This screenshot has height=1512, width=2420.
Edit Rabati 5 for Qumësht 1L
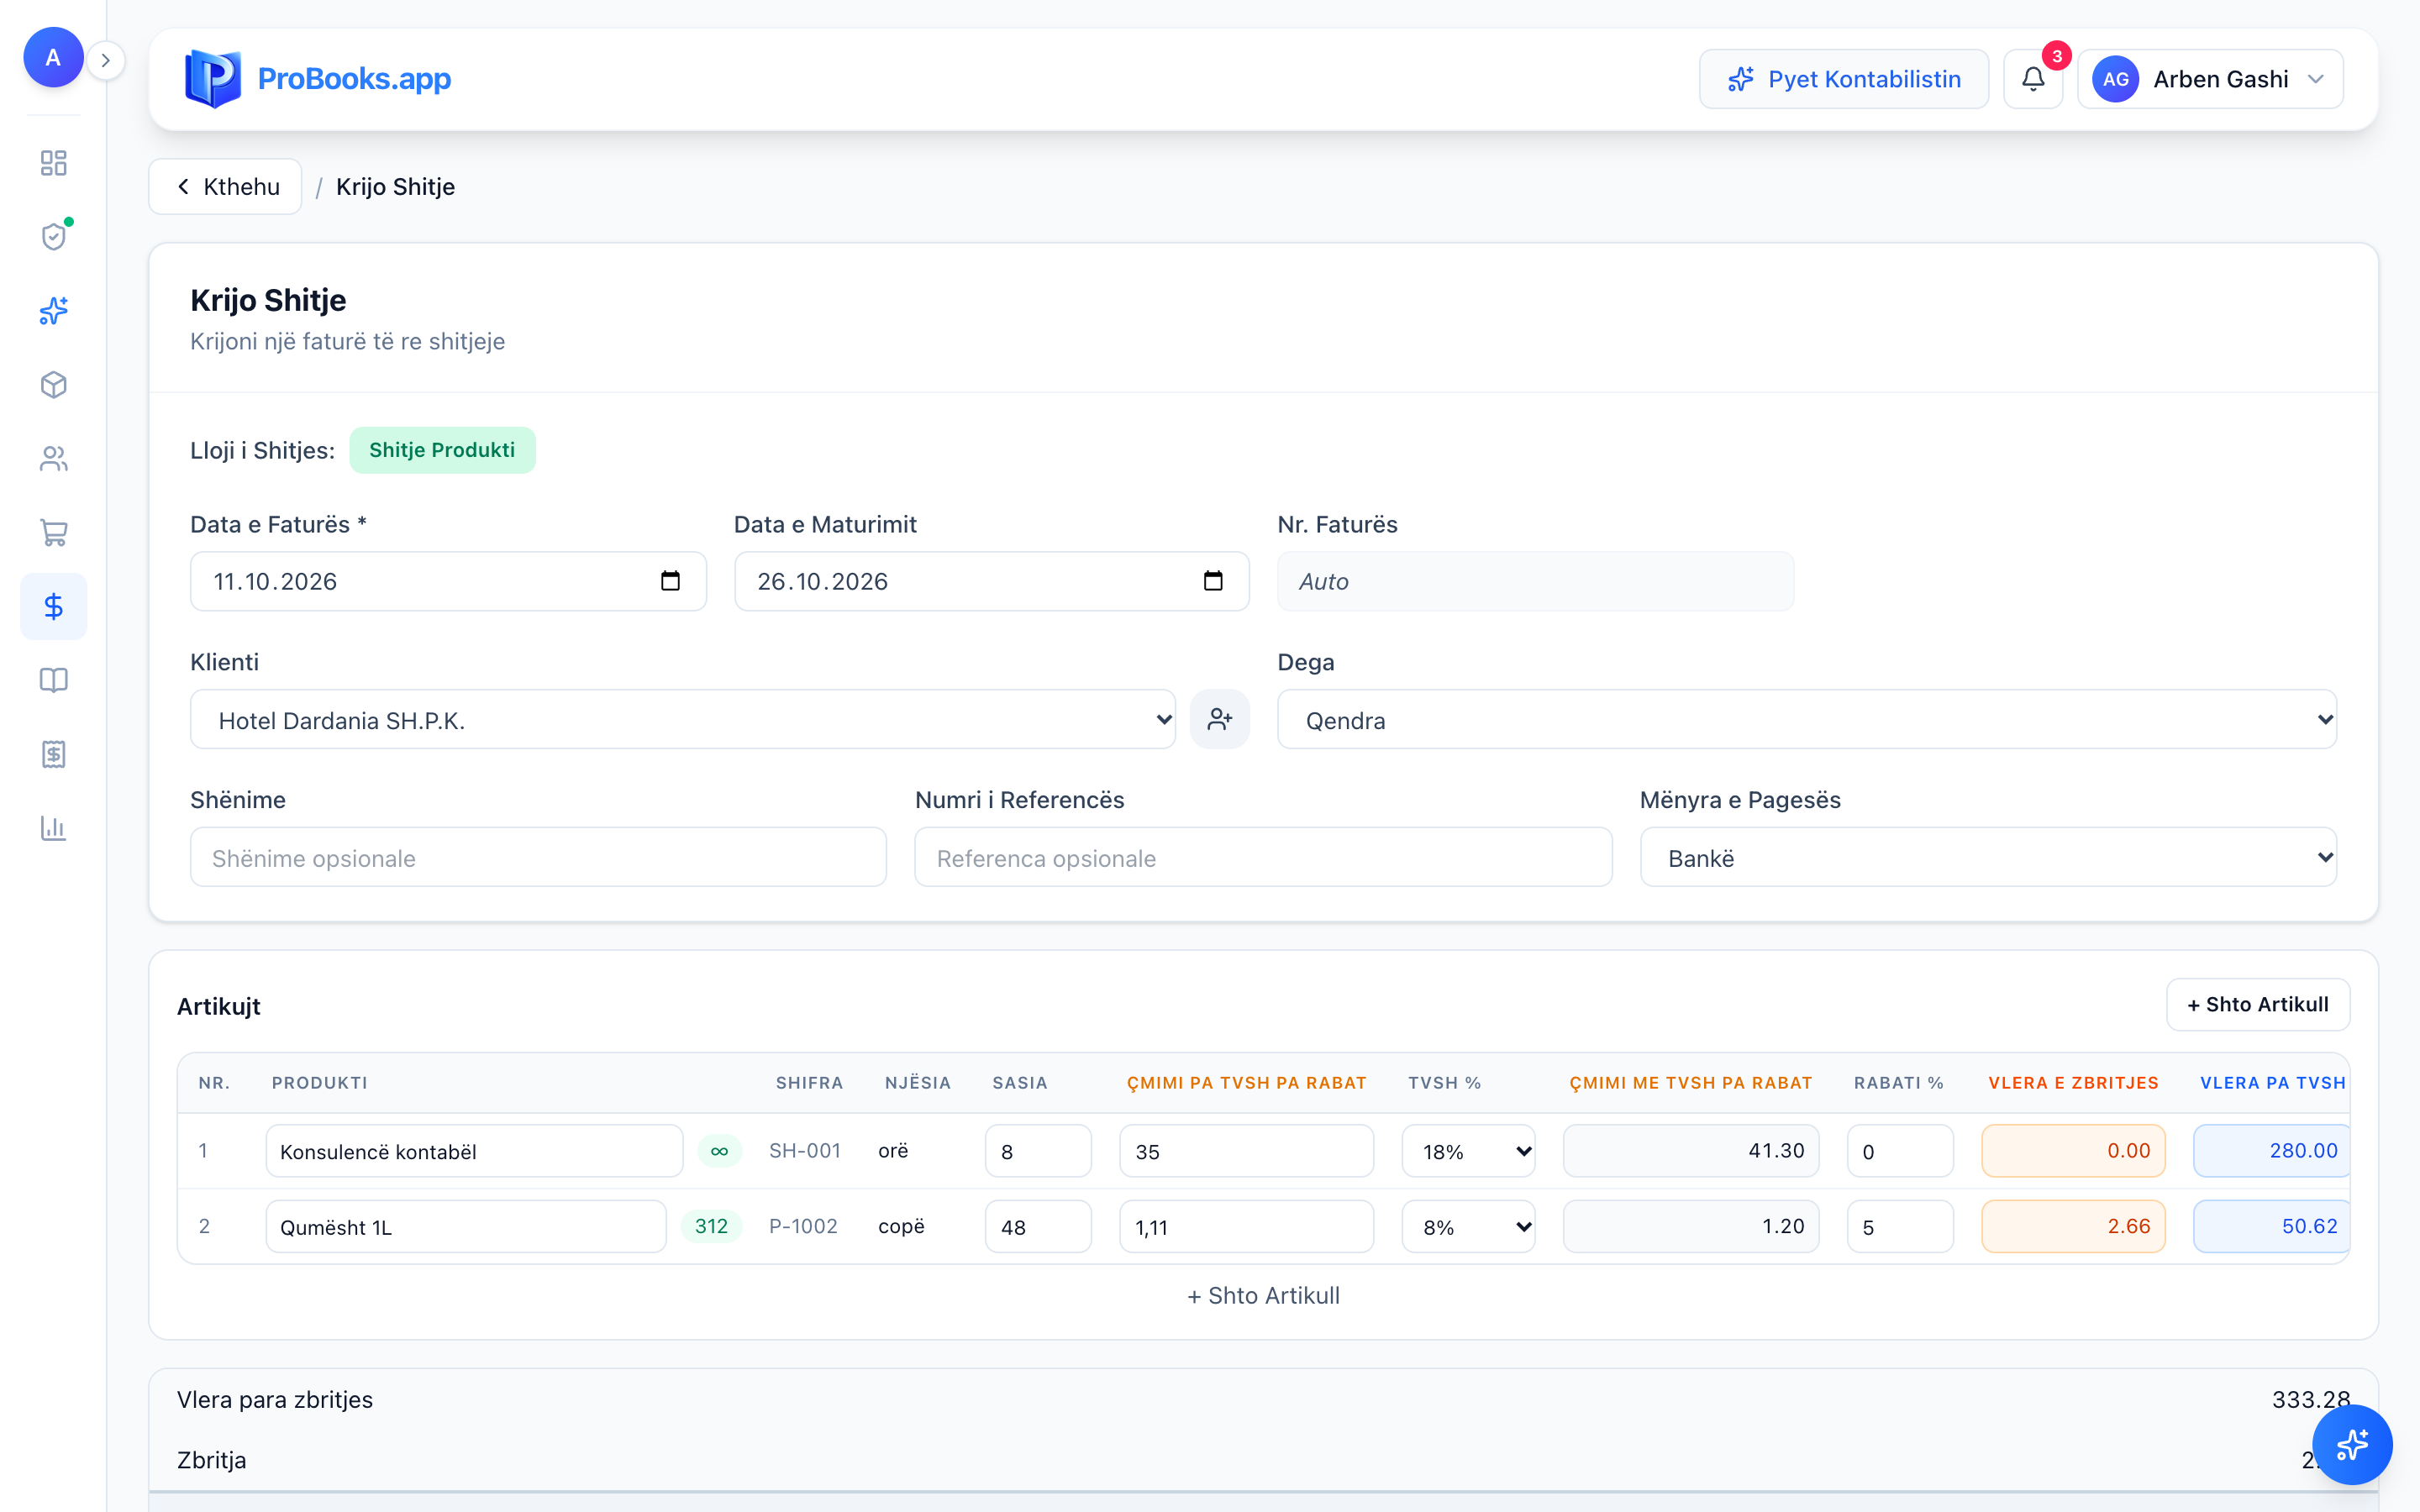tap(1900, 1226)
